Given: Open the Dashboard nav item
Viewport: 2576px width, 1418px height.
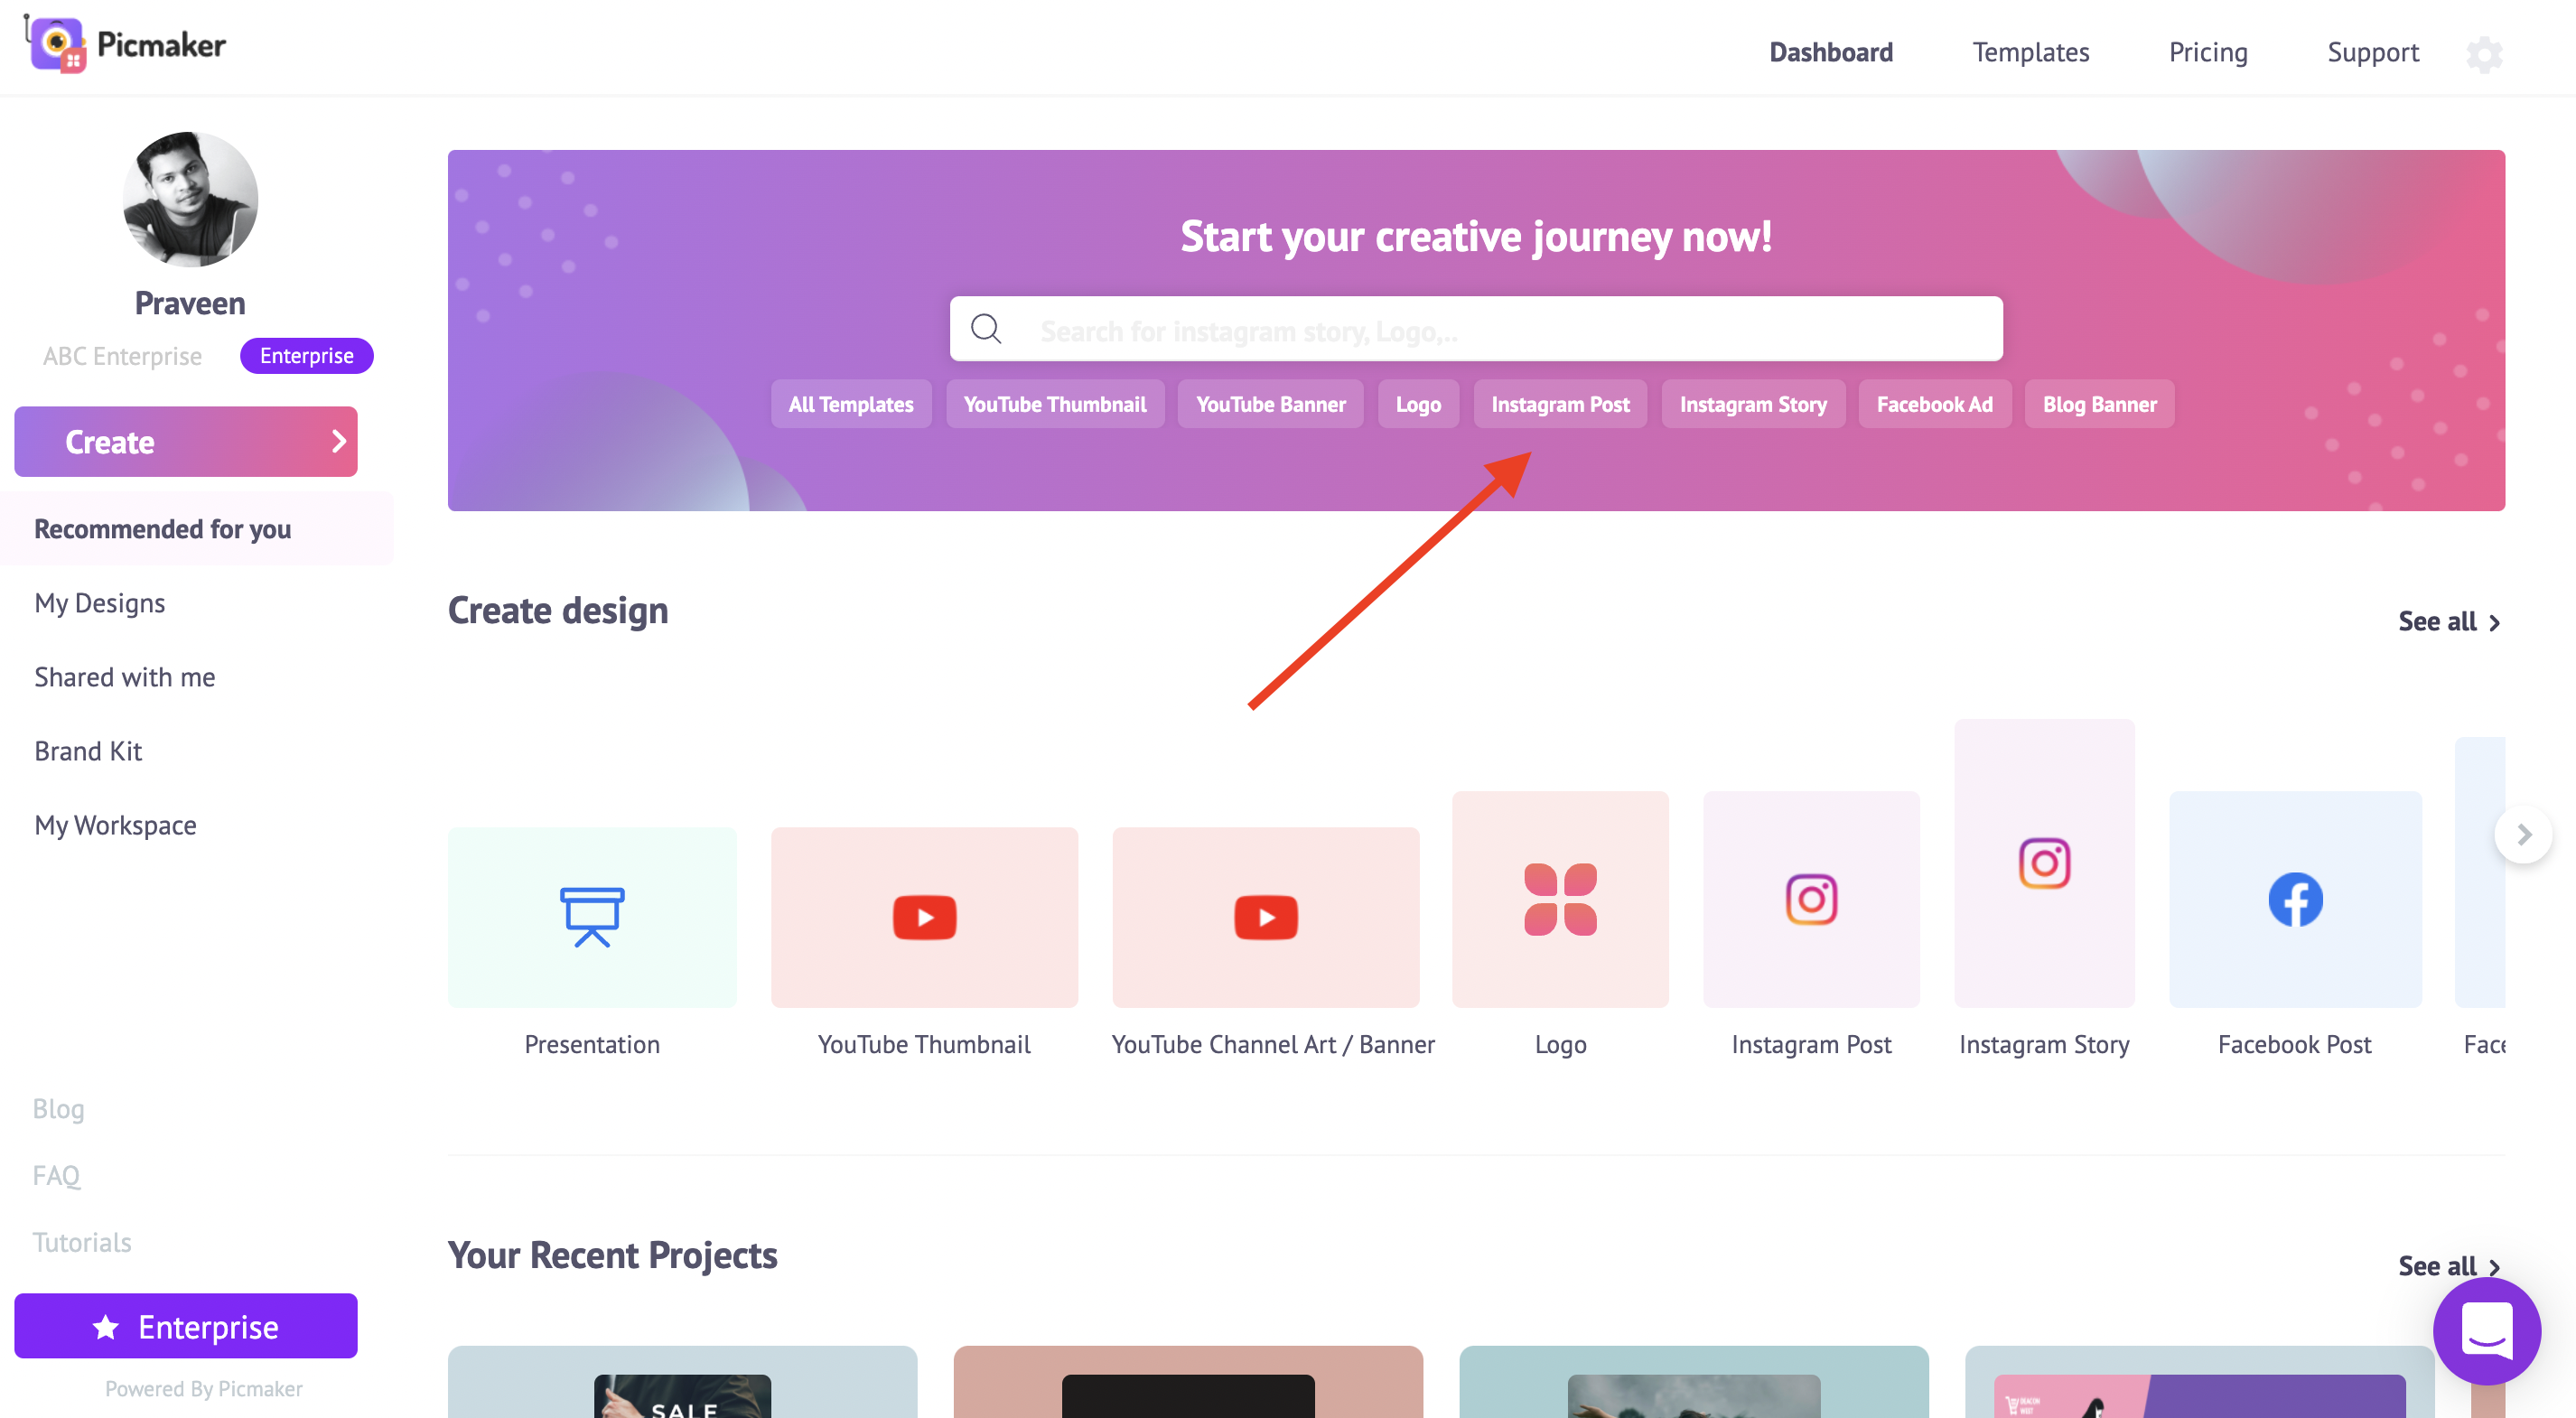Looking at the screenshot, I should pos(1830,52).
